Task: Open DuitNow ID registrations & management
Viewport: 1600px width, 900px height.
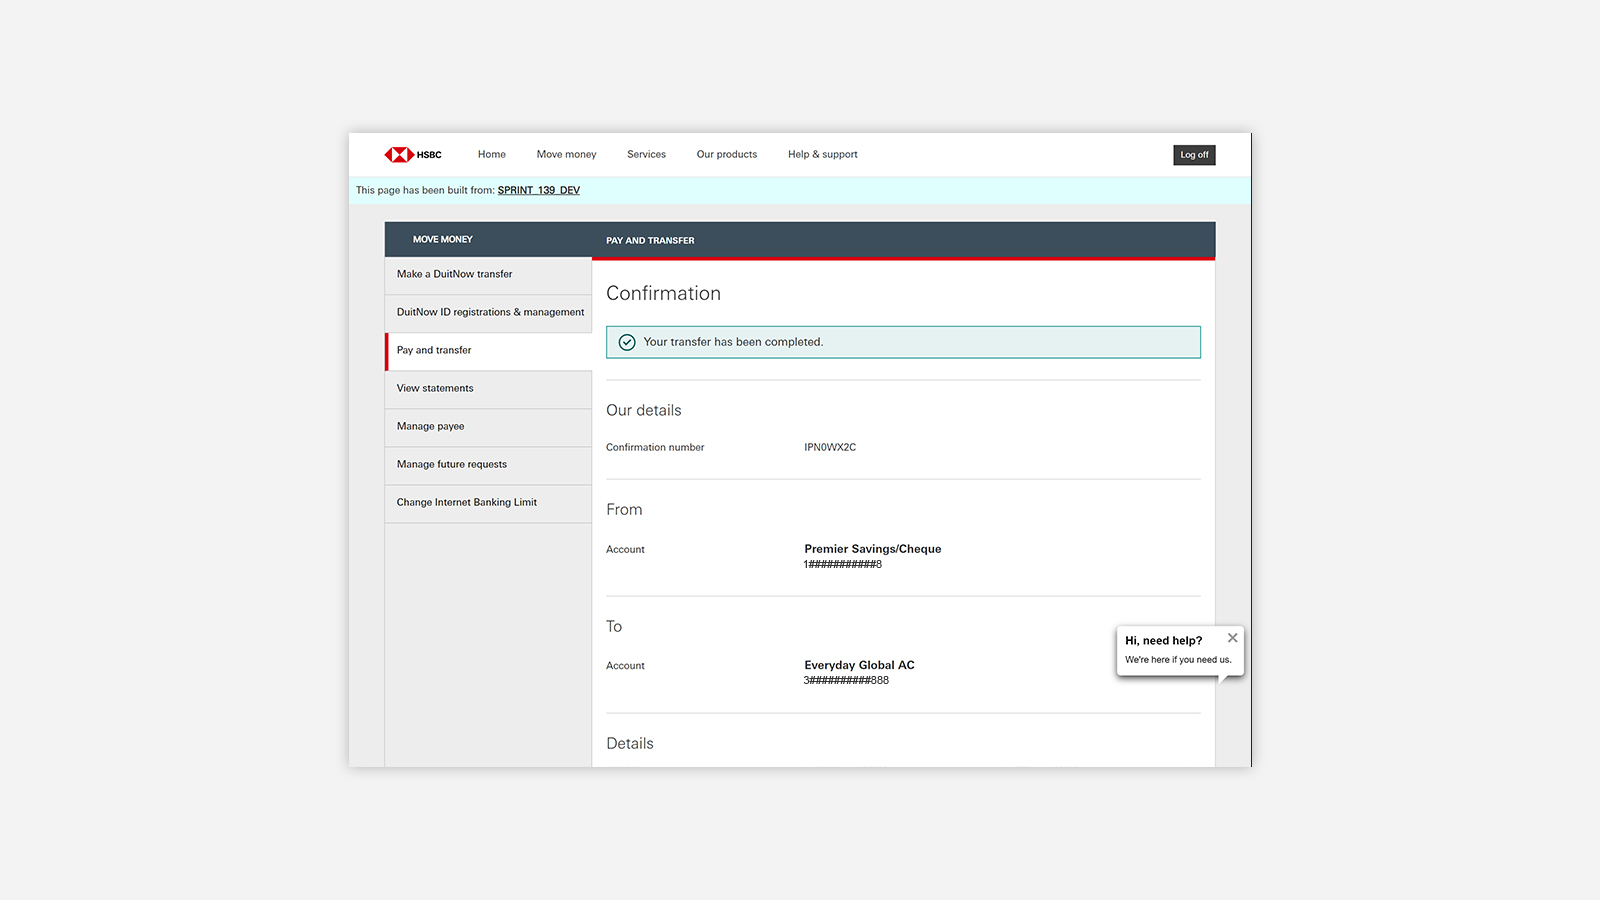Action: 490,312
